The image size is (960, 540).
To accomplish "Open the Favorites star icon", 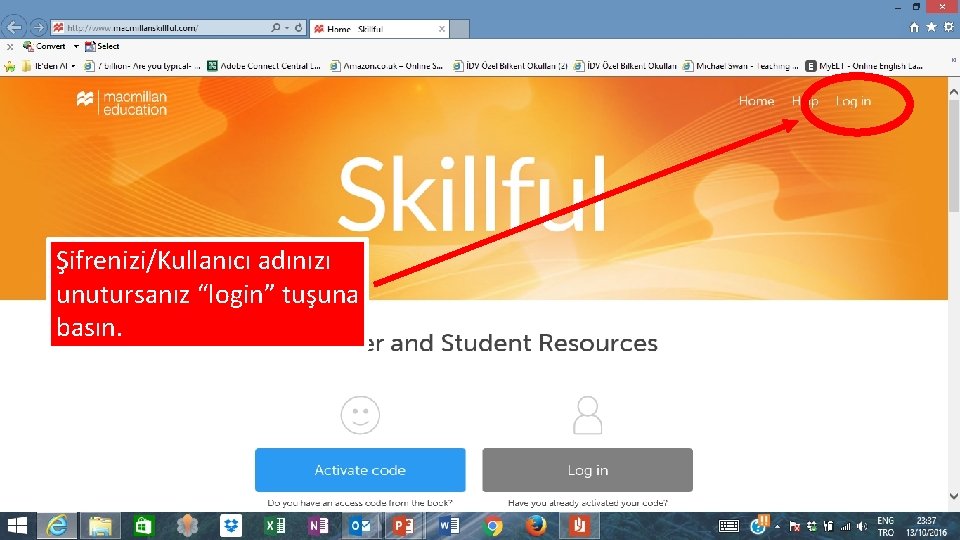I will click(x=931, y=27).
